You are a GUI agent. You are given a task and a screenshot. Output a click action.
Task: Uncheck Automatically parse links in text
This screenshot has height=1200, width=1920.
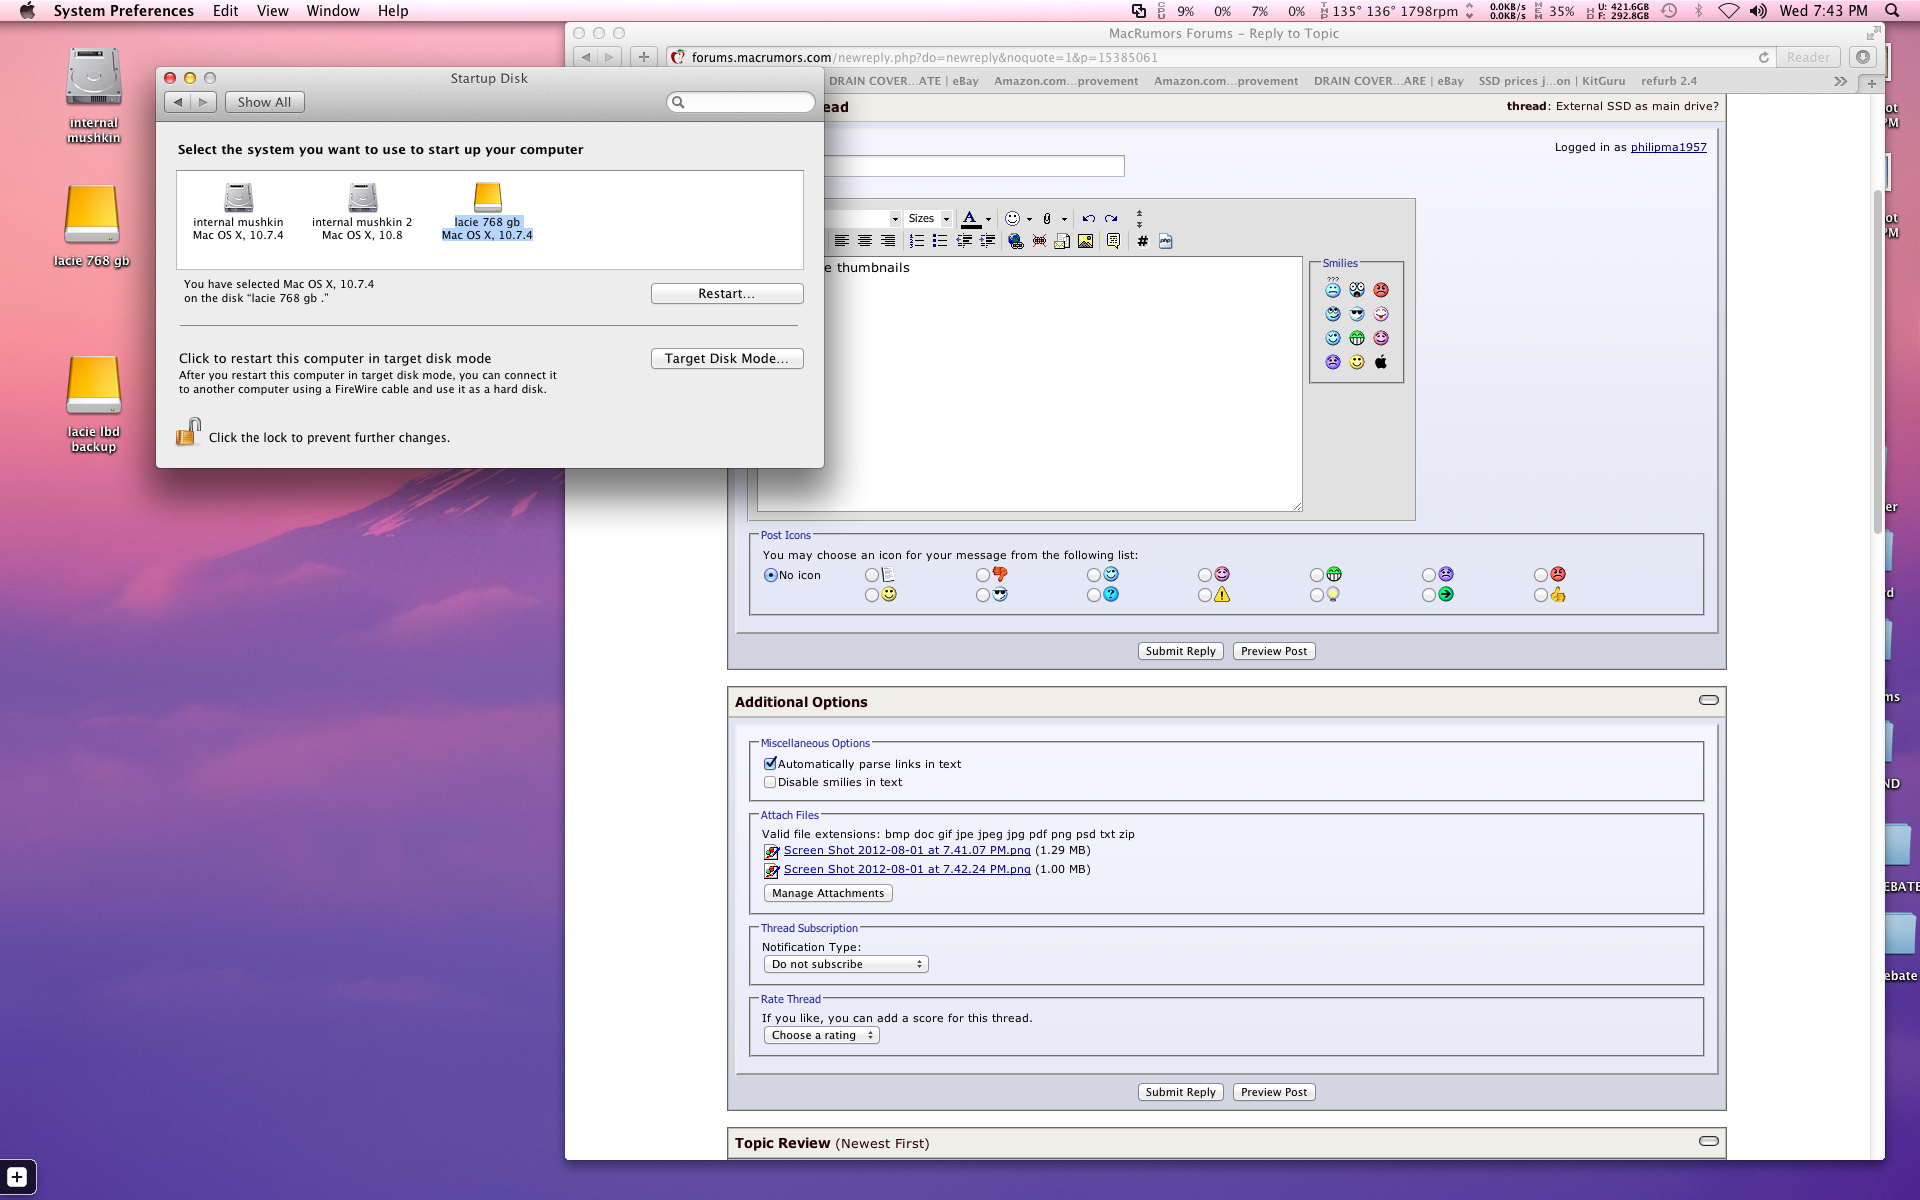tap(770, 763)
